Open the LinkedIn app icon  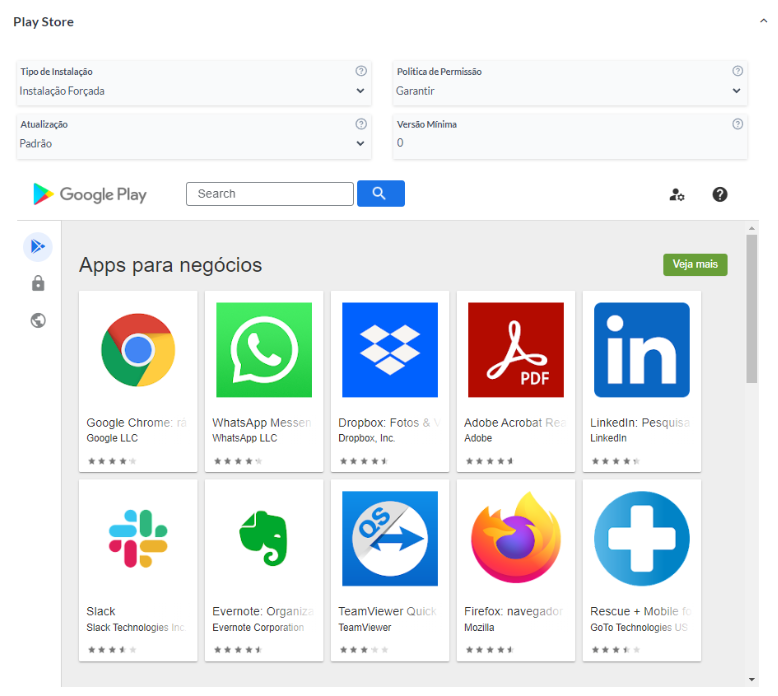coord(642,350)
